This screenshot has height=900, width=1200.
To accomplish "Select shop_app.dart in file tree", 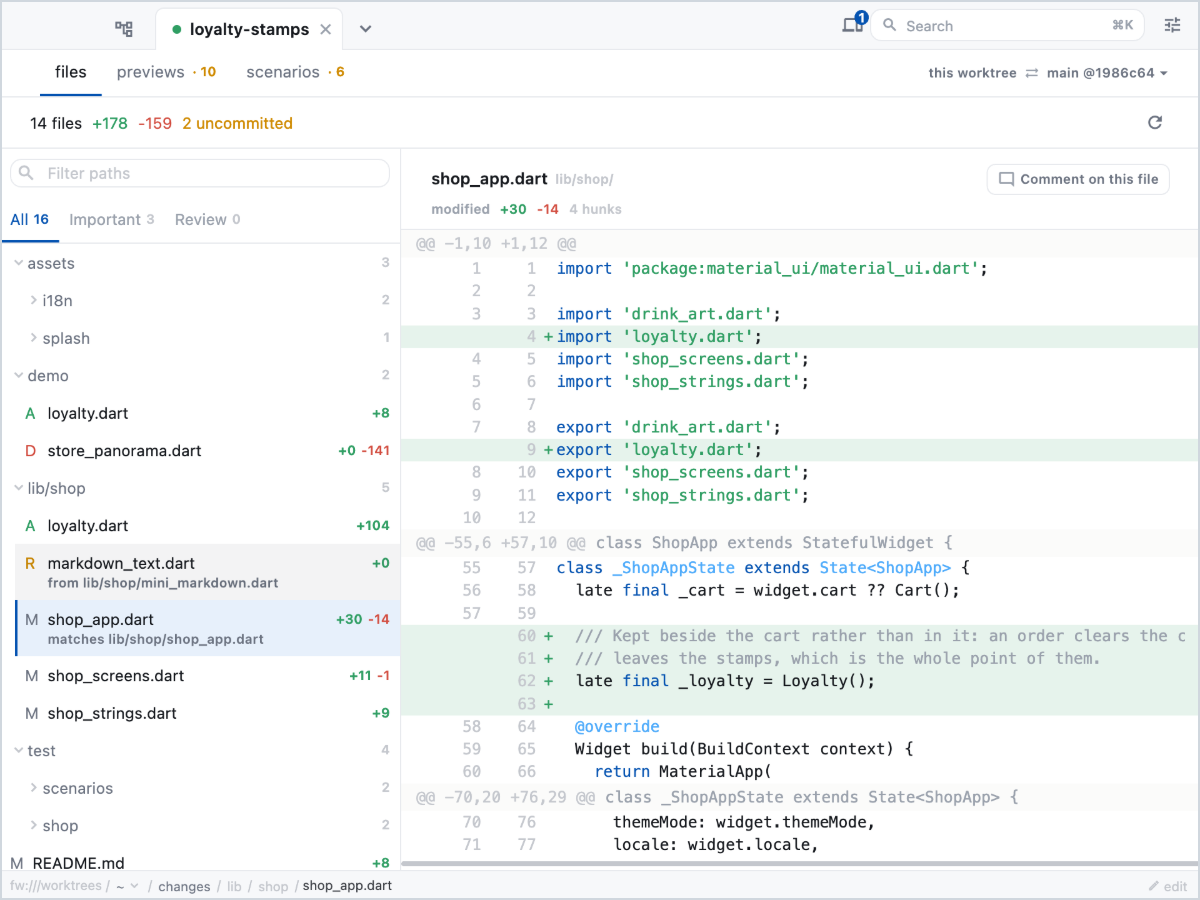I will (207, 628).
